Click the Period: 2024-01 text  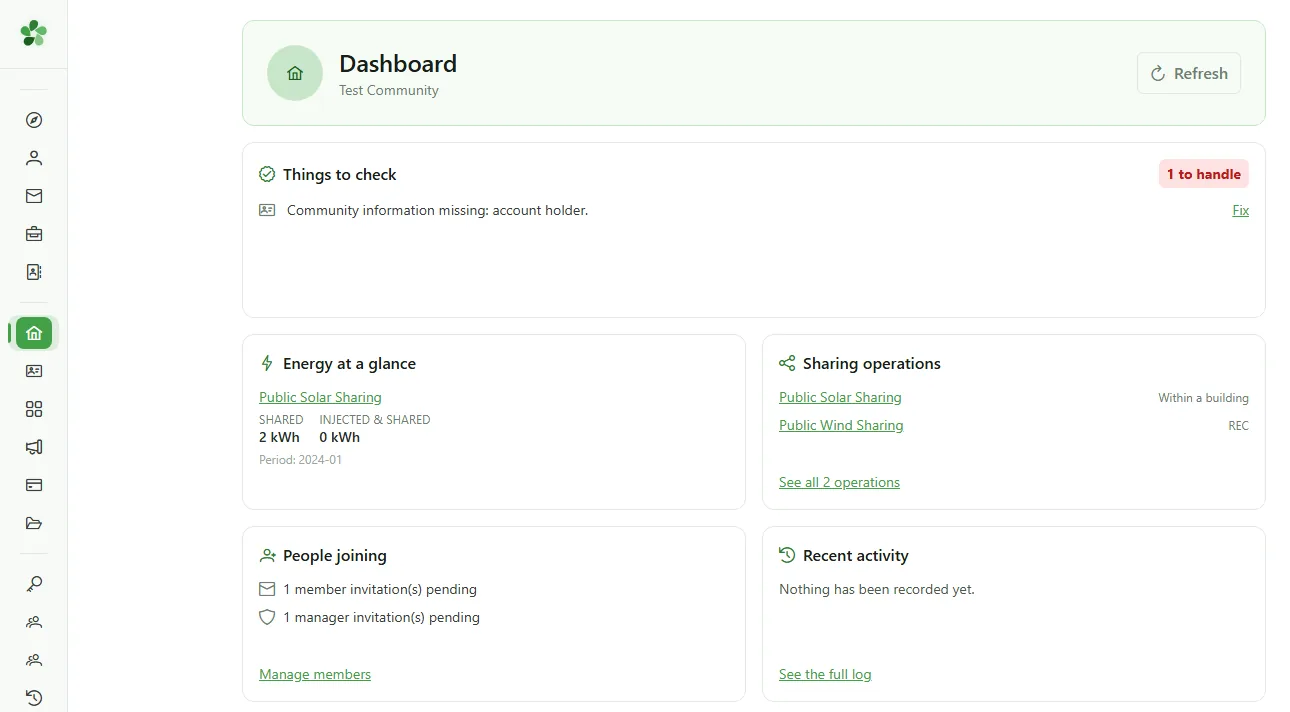[300, 460]
